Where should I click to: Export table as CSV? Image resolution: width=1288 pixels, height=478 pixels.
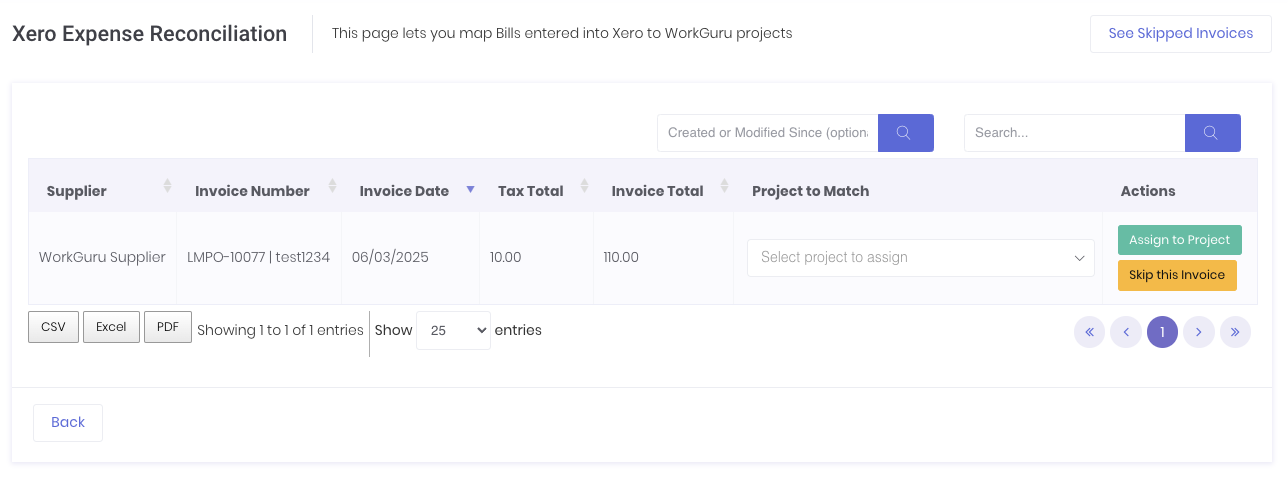(53, 327)
